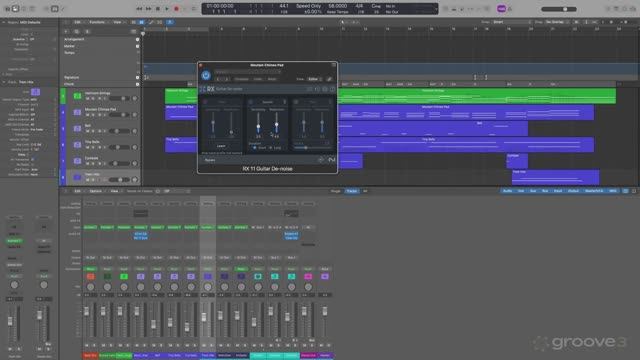Image resolution: width=640 pixels, height=360 pixels.
Task: Click the Paste button in the plugin header
Action: pos(272,79)
